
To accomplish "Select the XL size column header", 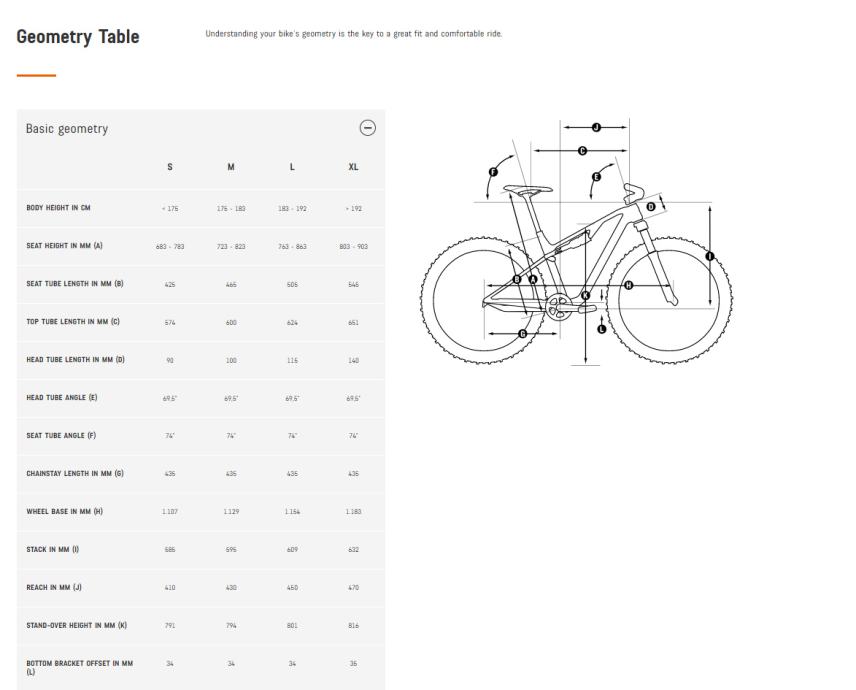I will [353, 167].
